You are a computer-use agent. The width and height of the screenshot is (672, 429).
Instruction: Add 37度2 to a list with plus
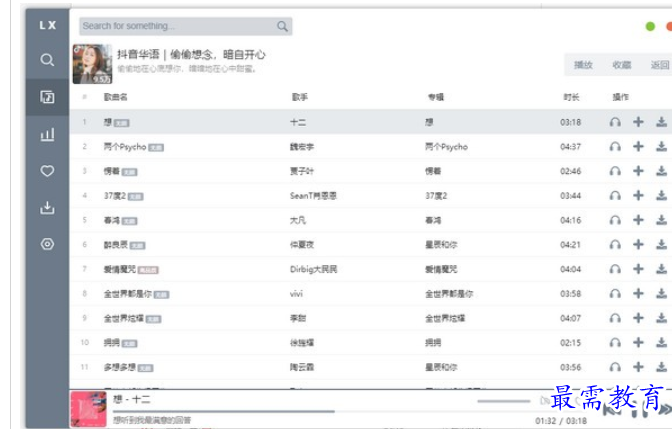click(x=638, y=195)
